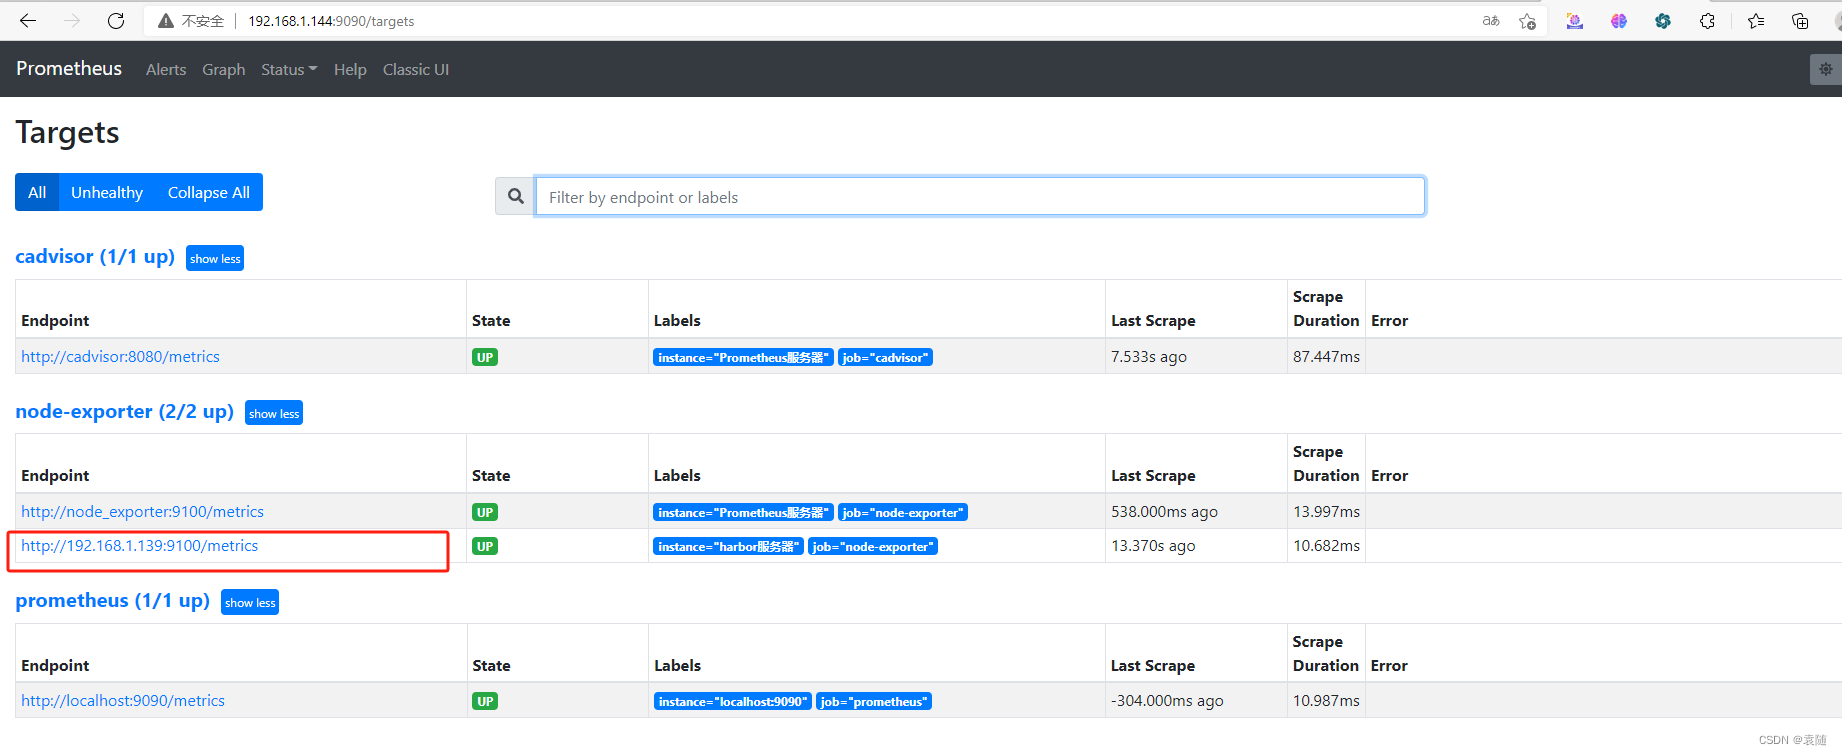Click the job="prometheus" label badge
Screen dimensions: 1842x755
click(x=874, y=701)
